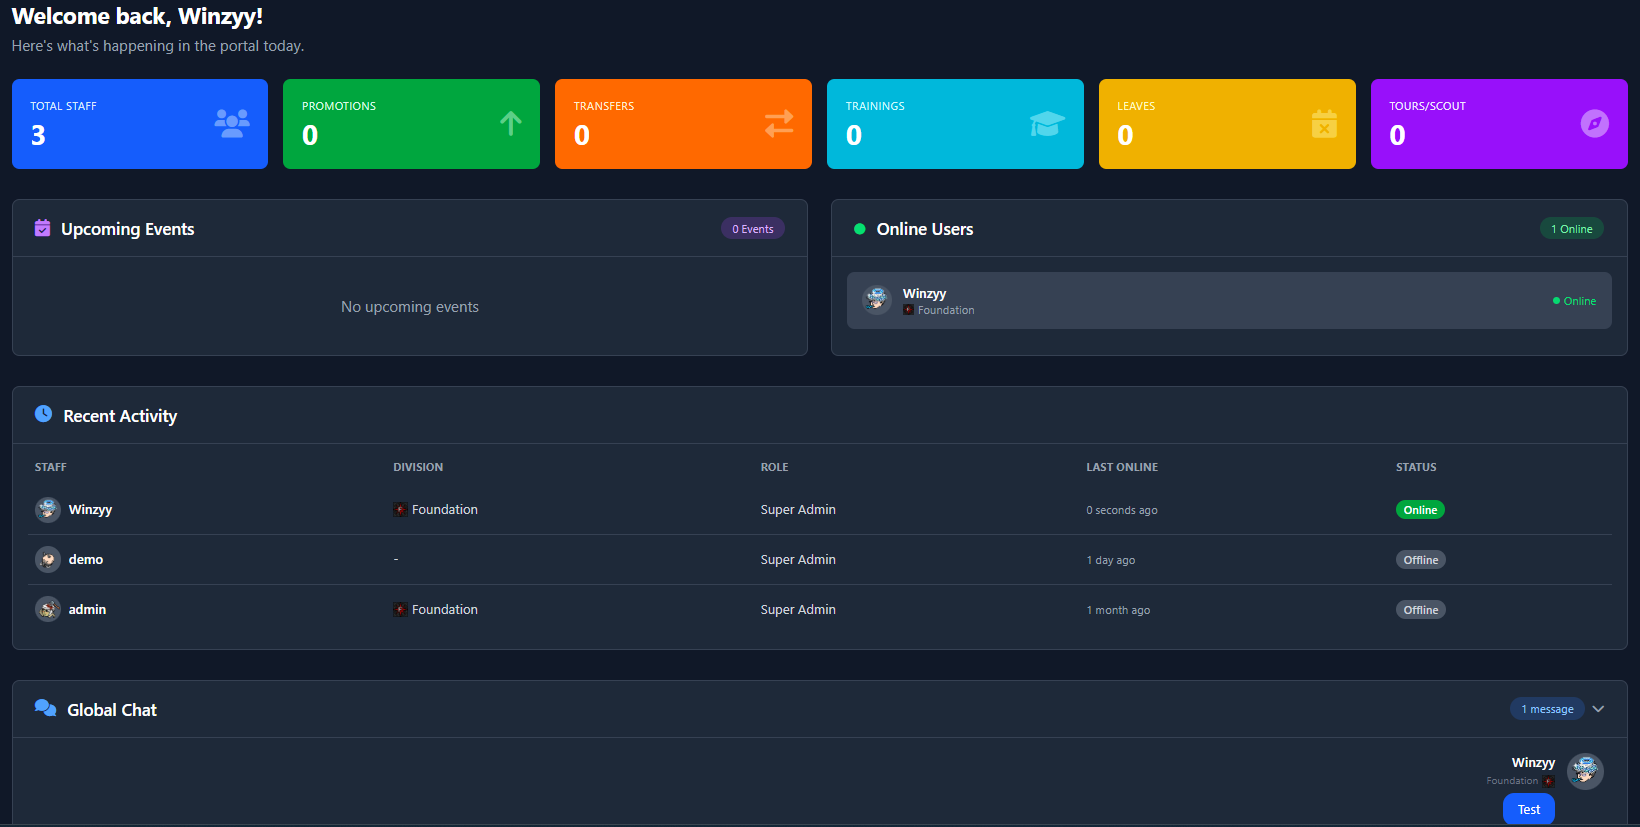
Task: Click the Offline status pill for demo
Action: [x=1421, y=560]
